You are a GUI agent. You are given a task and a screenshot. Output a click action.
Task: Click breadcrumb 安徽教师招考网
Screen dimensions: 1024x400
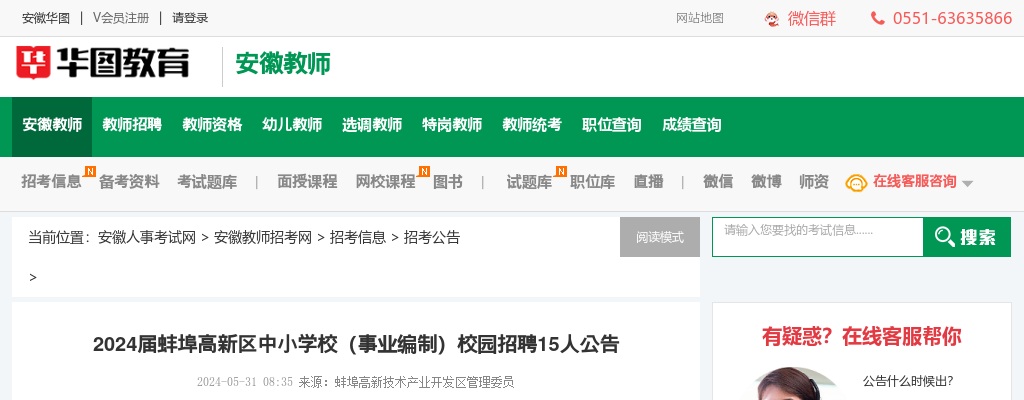263,237
